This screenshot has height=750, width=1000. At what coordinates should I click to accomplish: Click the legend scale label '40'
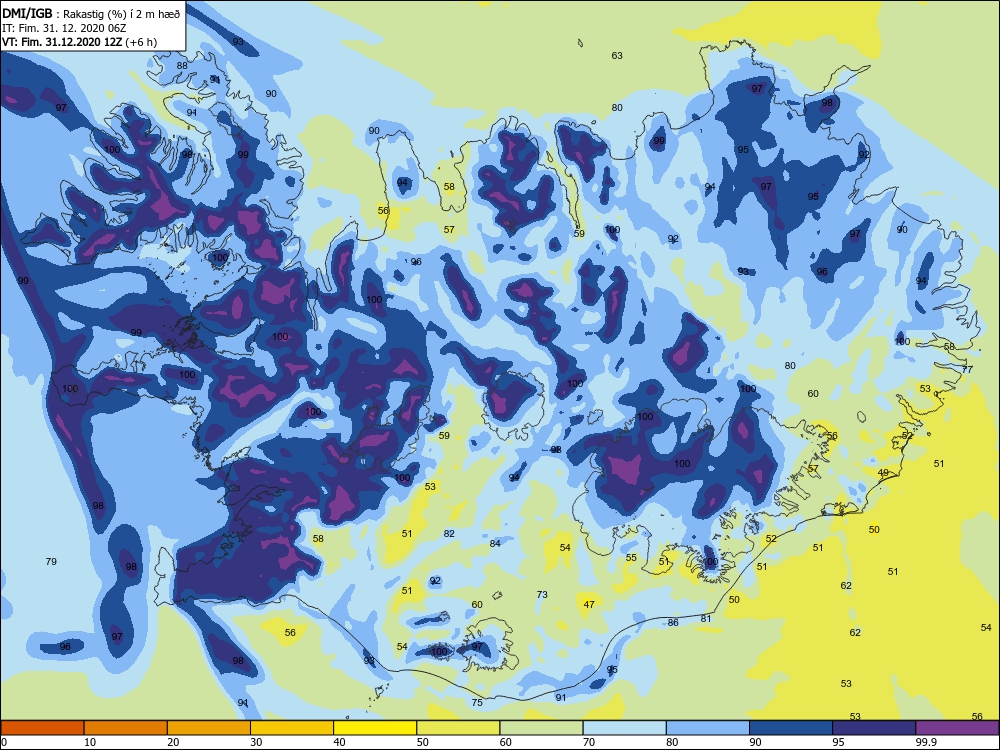pyautogui.click(x=339, y=742)
